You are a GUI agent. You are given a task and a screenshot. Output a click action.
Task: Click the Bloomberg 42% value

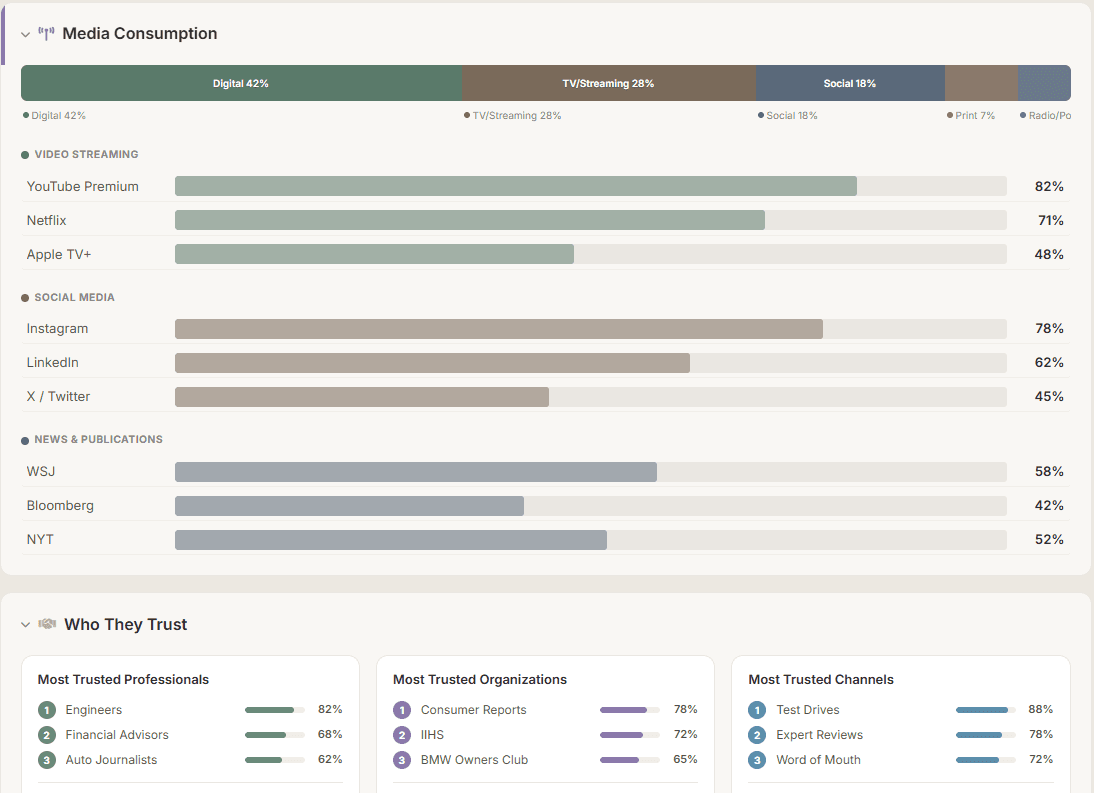coord(1049,506)
